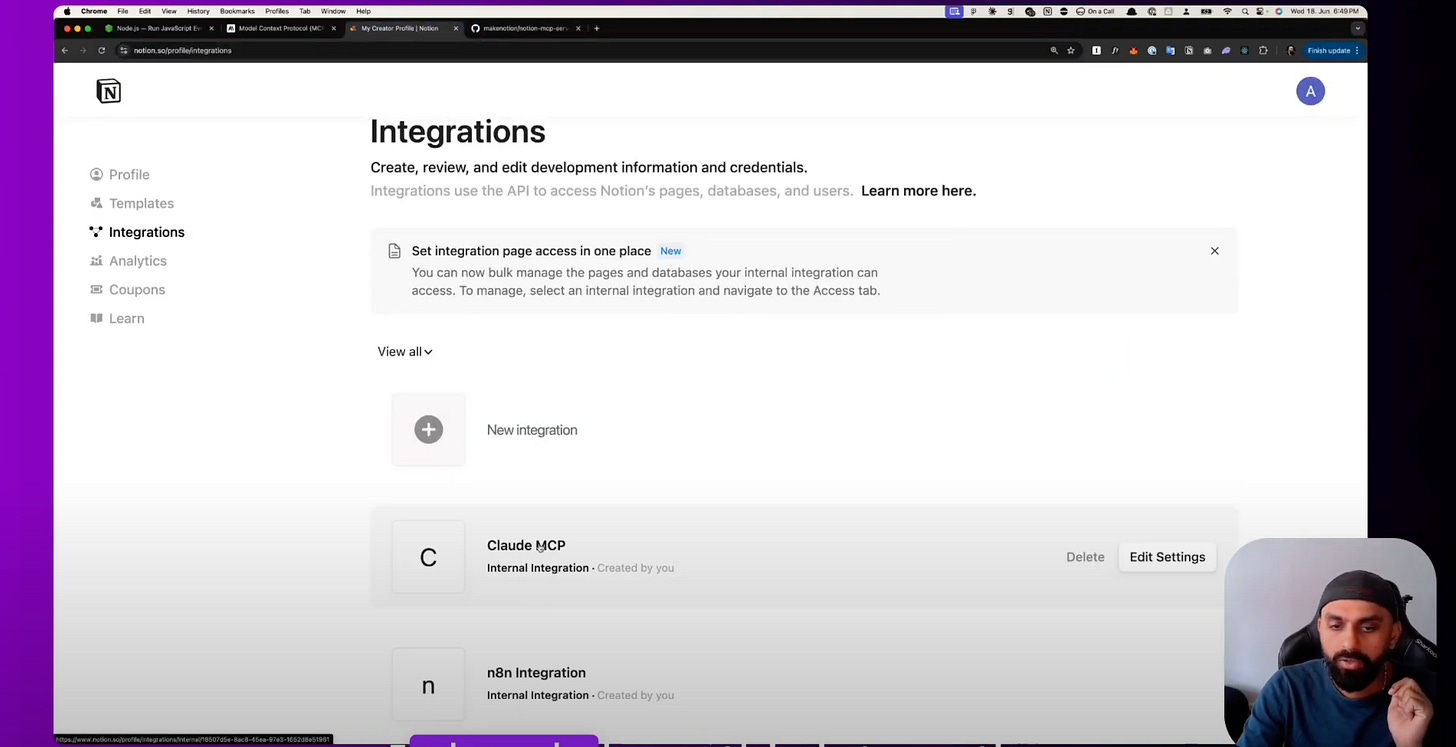The image size is (1456, 747).
Task: Follow the 'Learn more here.' link
Action: click(x=918, y=191)
